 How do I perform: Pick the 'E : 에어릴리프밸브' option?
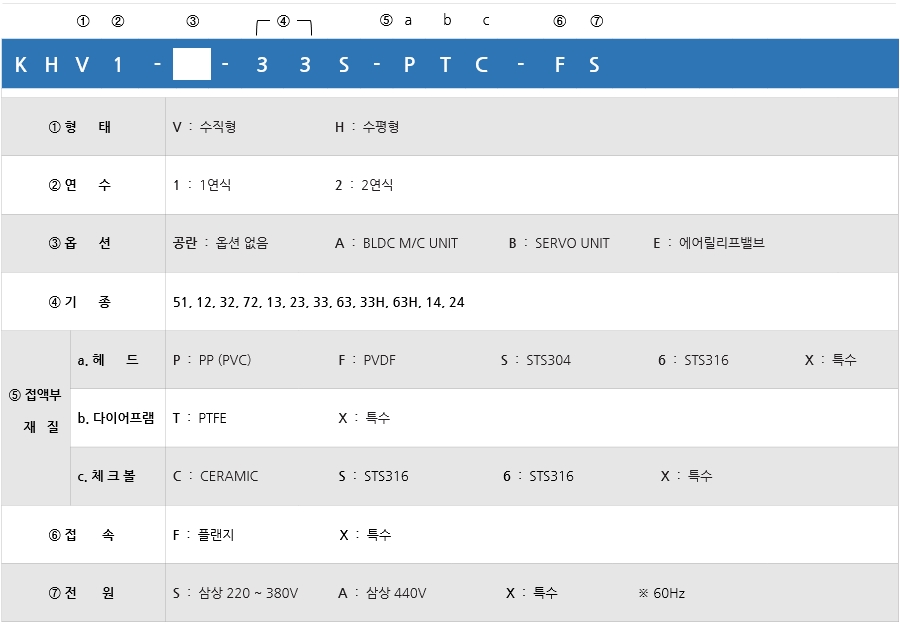708,243
